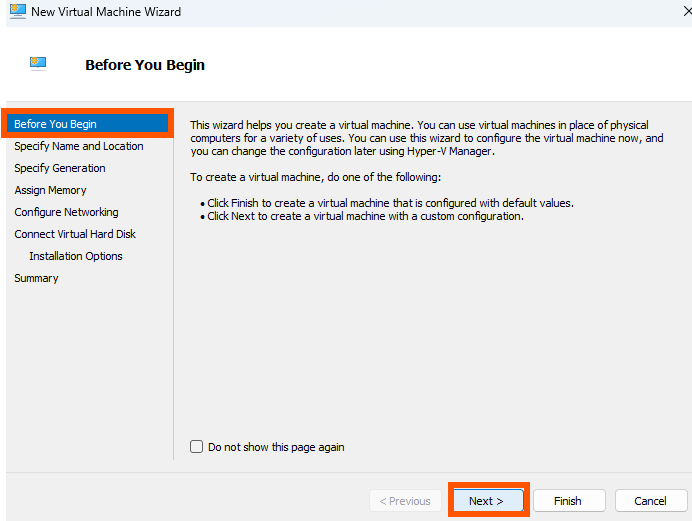
Task: Select Configure Networking step
Action: 66,212
